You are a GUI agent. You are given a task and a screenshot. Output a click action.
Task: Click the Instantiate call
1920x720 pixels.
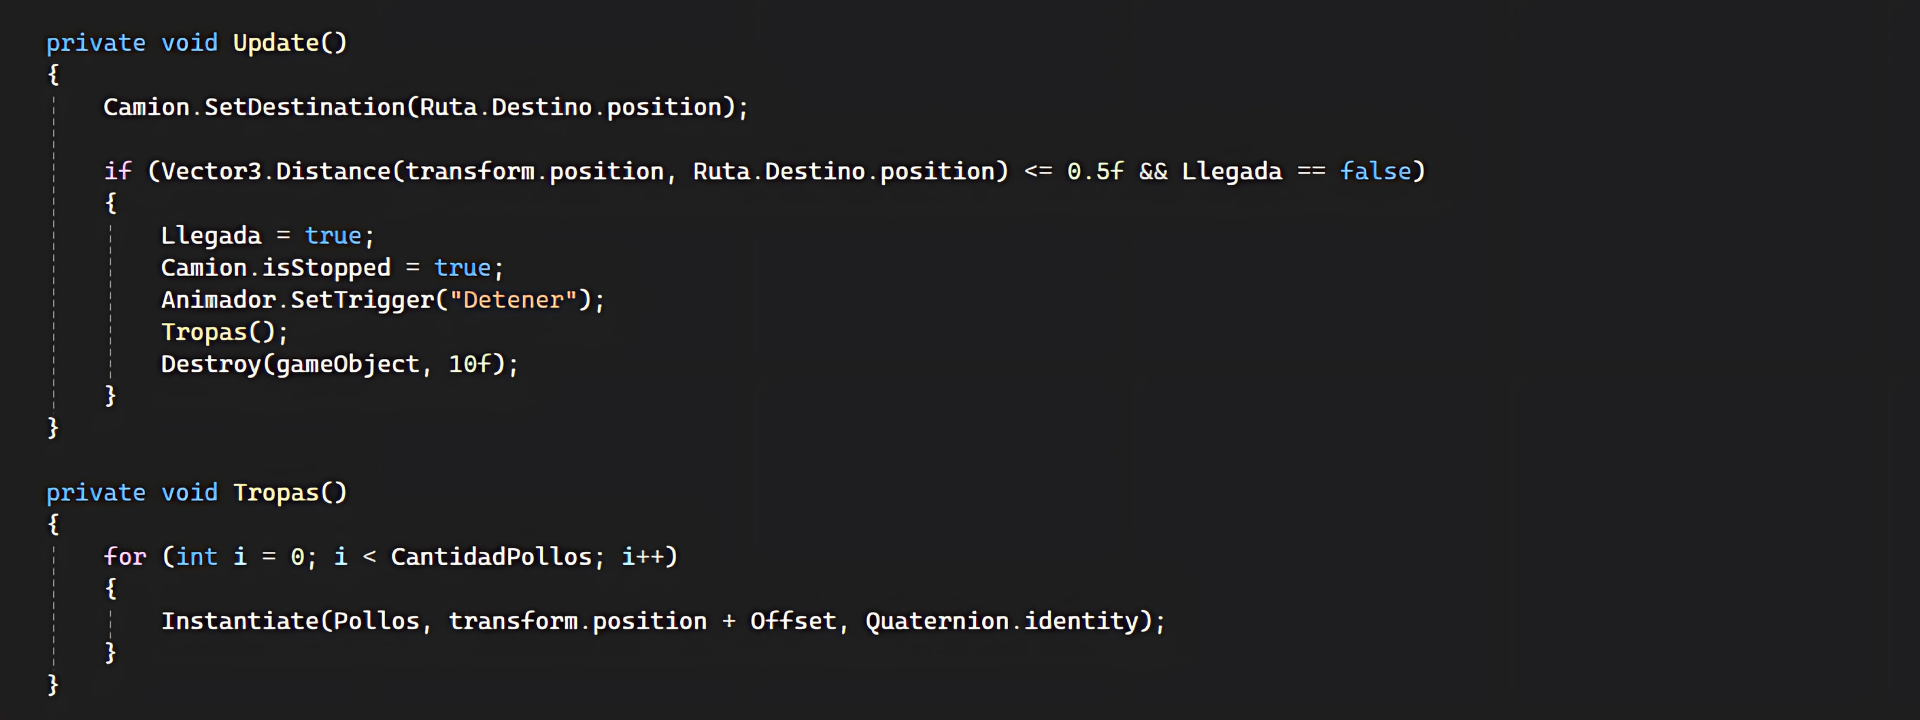[x=240, y=621]
